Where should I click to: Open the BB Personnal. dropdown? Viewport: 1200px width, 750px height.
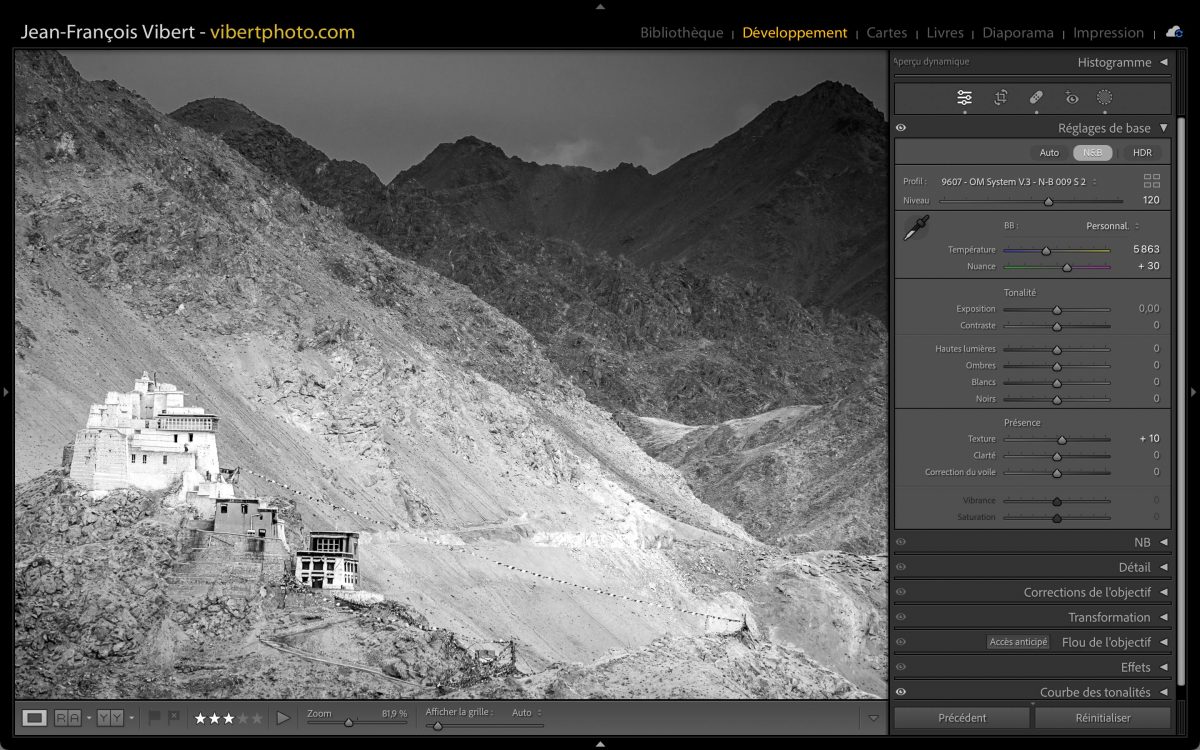coord(1112,226)
